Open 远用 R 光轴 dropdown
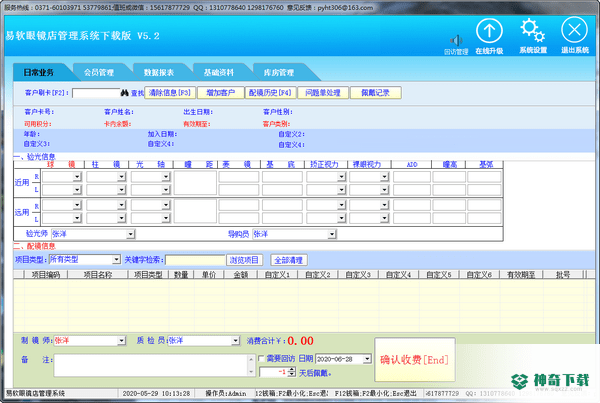Image resolution: width=600 pixels, height=403 pixels. pyautogui.click(x=166, y=205)
